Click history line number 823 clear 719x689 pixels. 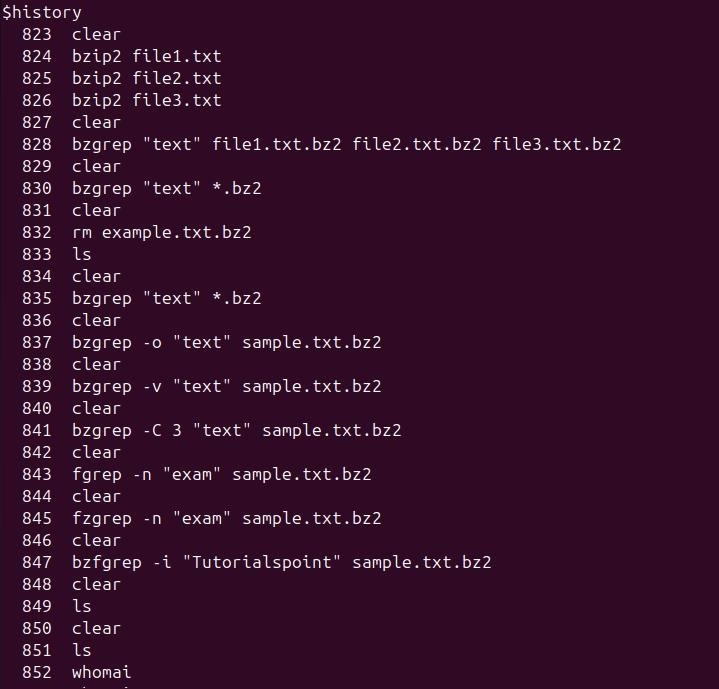(96, 34)
